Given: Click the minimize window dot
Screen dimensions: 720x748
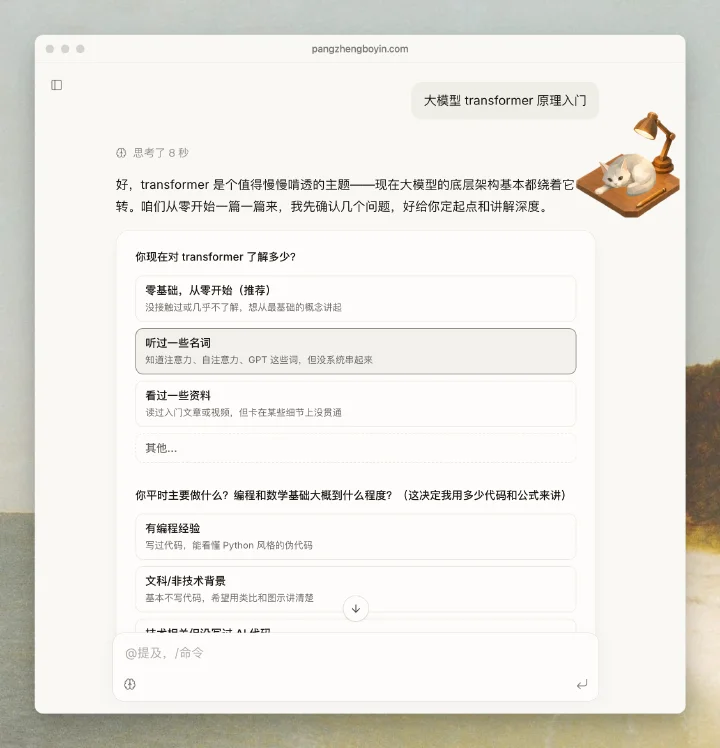Looking at the screenshot, I should pyautogui.click(x=65, y=49).
